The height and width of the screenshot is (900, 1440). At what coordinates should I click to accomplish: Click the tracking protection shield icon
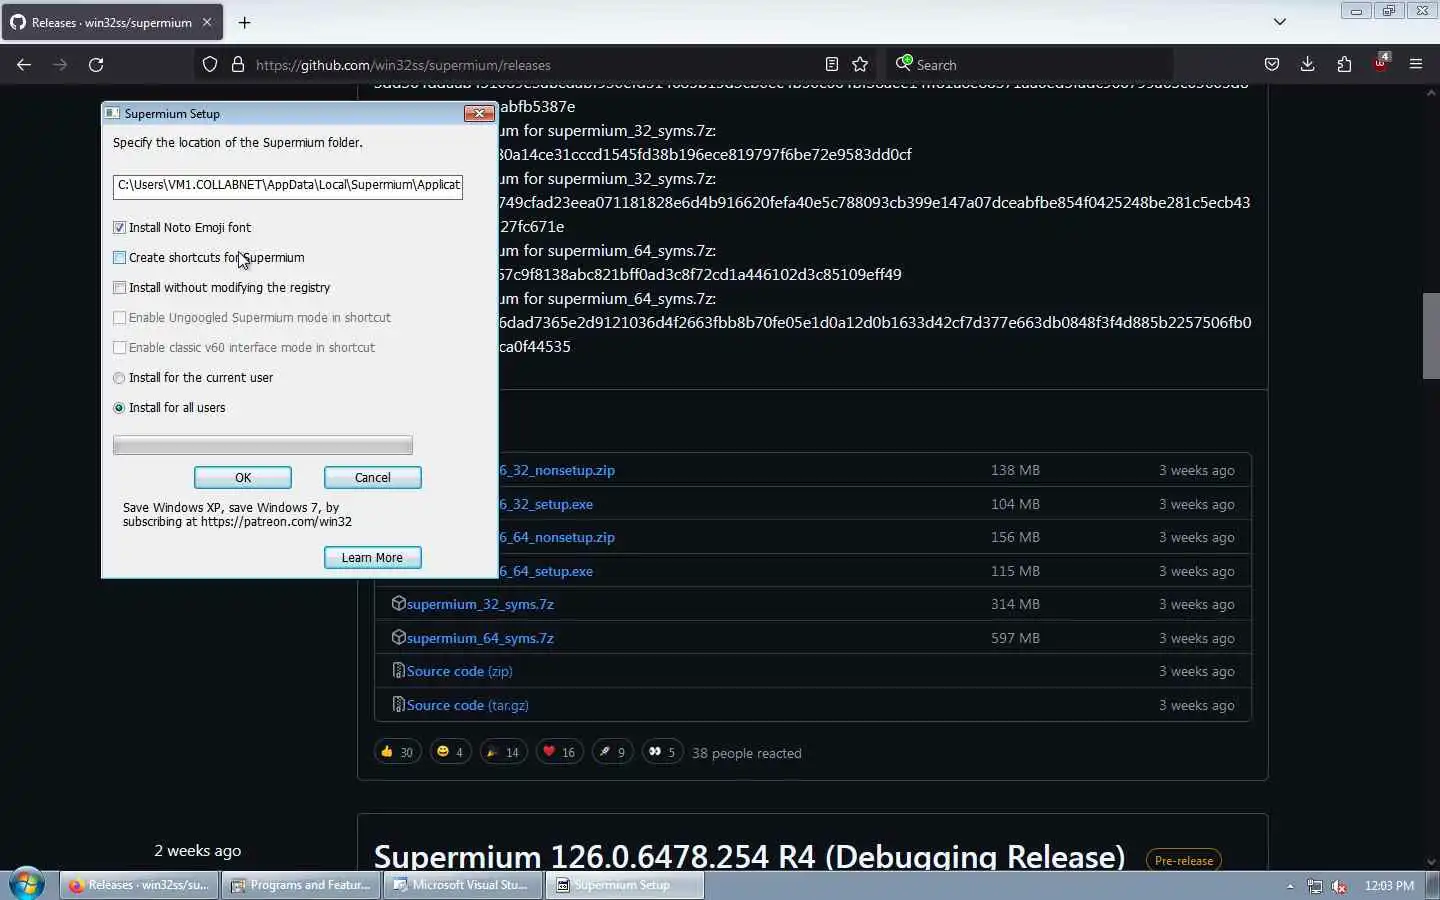click(x=210, y=65)
